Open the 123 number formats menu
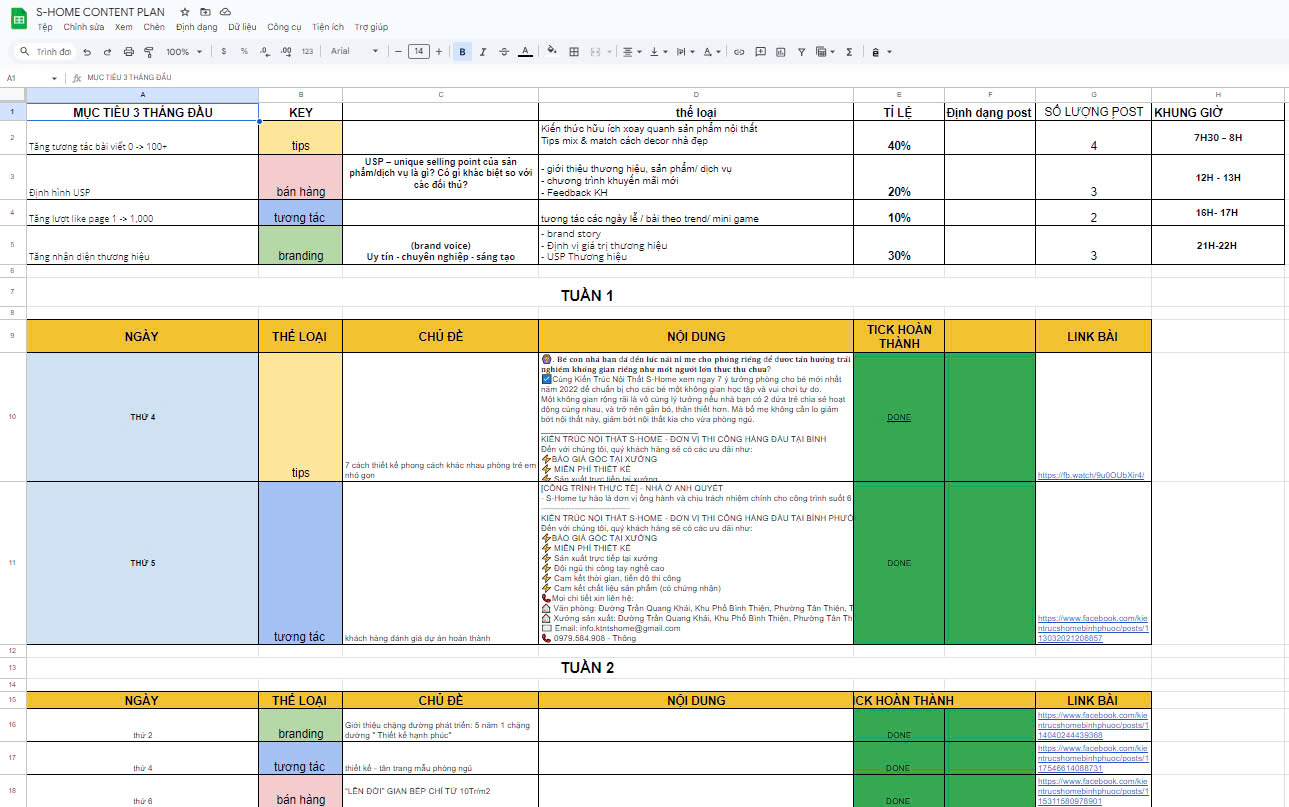1289x807 pixels. [307, 51]
